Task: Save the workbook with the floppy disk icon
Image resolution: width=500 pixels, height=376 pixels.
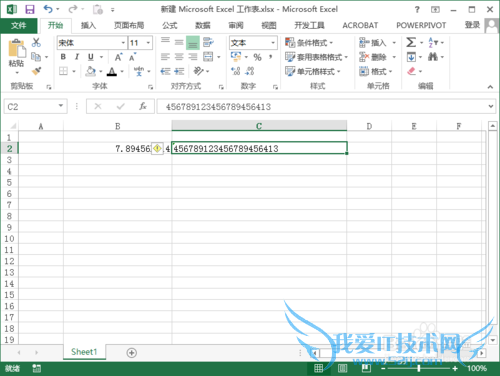Action: click(30, 9)
